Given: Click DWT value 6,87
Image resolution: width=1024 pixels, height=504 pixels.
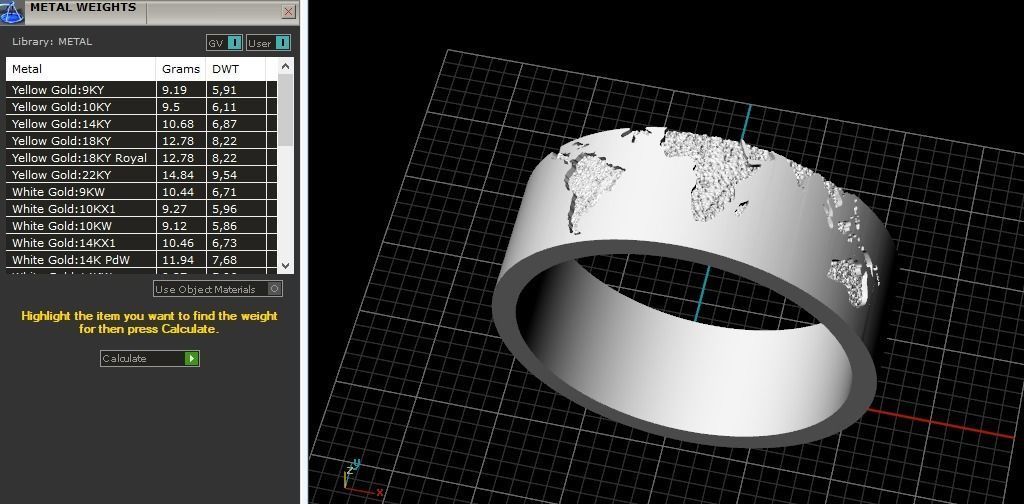Looking at the screenshot, I should [x=224, y=124].
